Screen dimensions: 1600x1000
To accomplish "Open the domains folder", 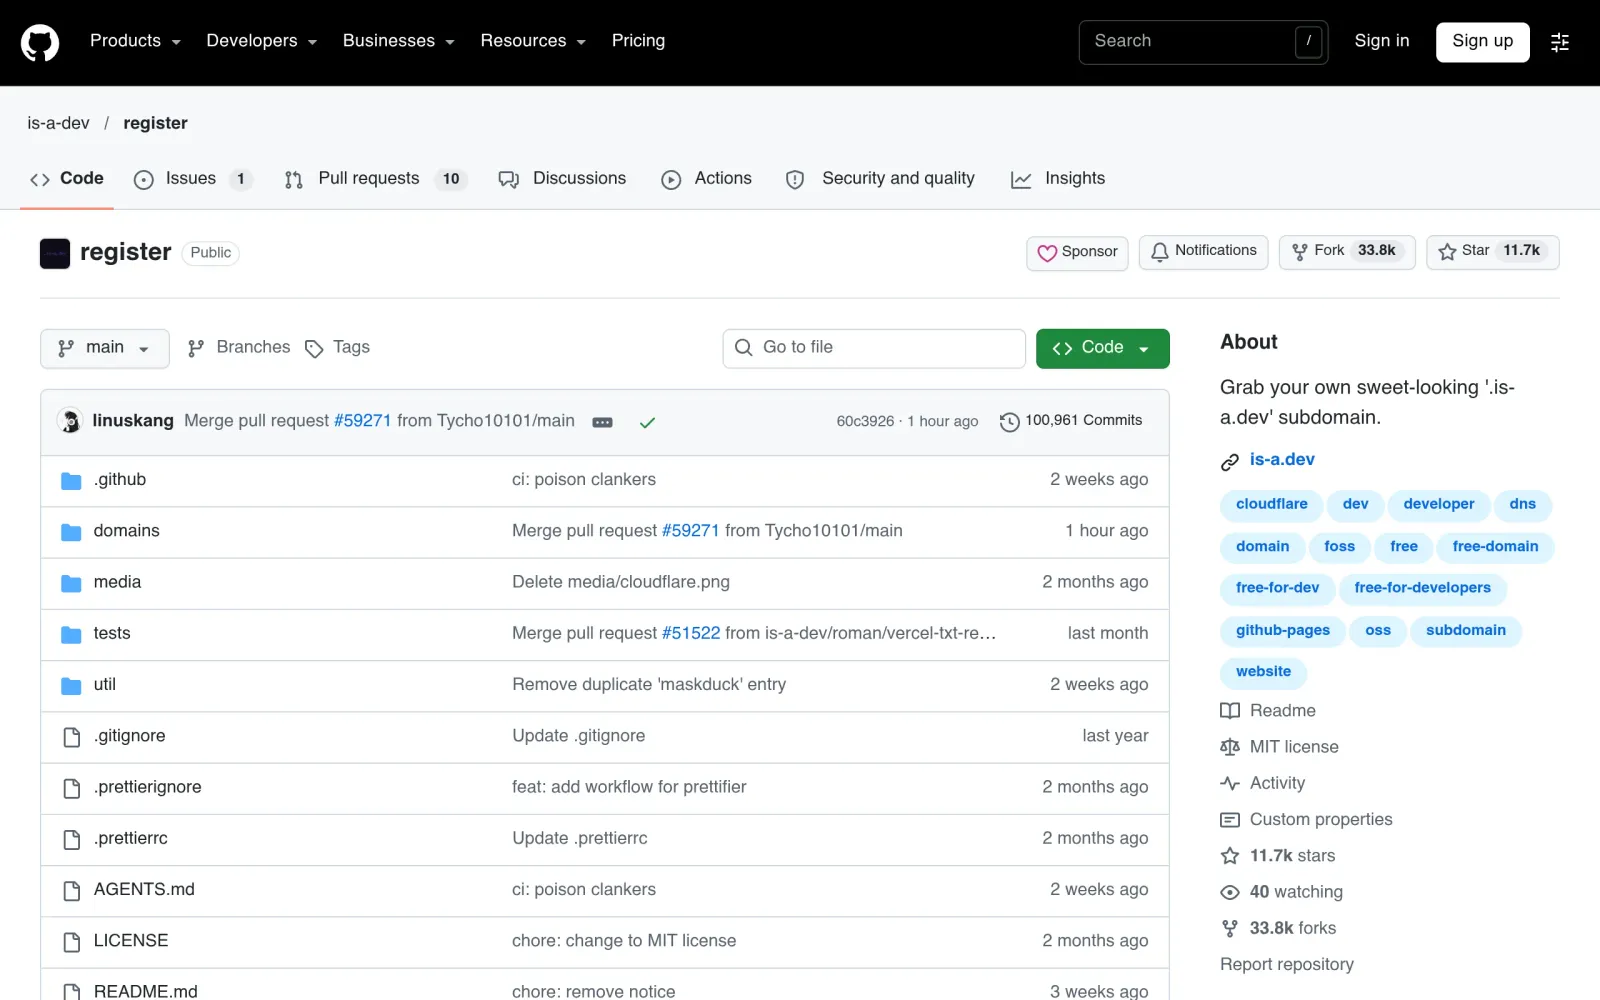I will click(126, 531).
